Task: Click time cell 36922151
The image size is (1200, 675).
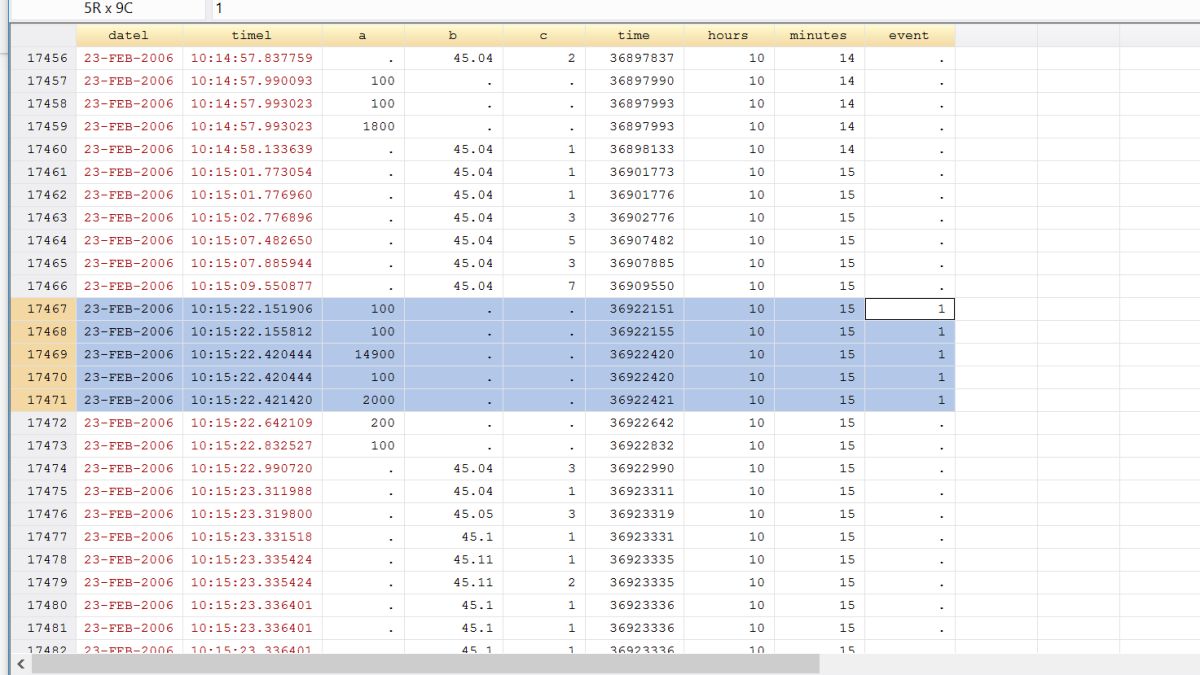Action: click(633, 309)
